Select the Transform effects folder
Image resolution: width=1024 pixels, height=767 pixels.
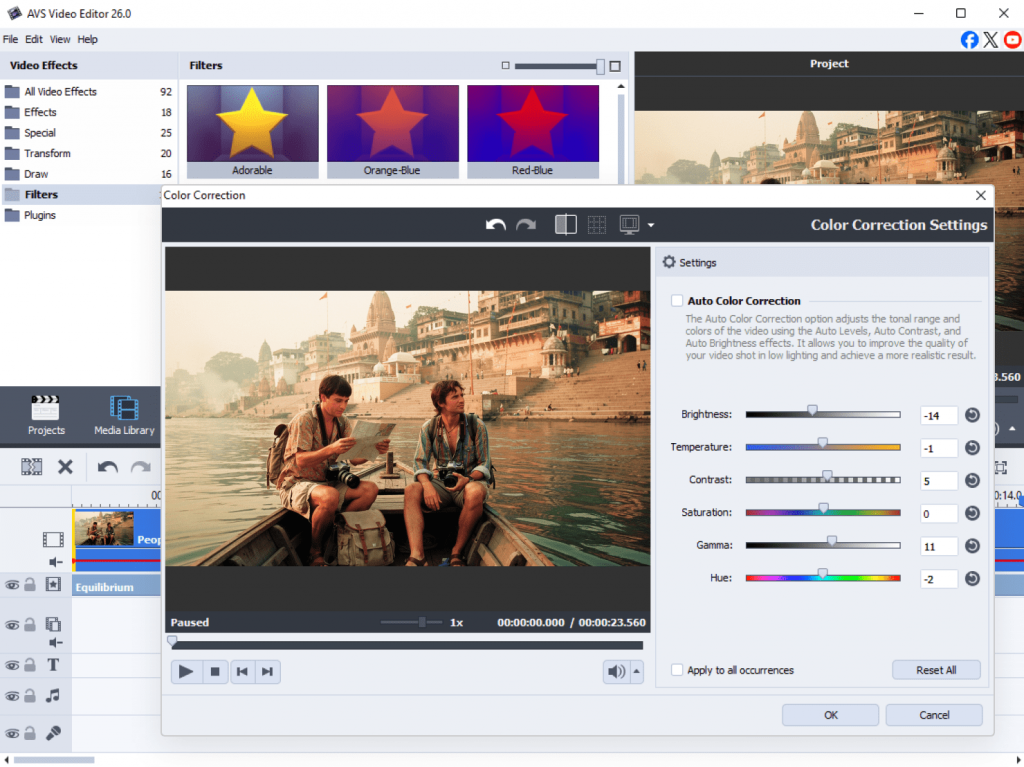point(47,153)
